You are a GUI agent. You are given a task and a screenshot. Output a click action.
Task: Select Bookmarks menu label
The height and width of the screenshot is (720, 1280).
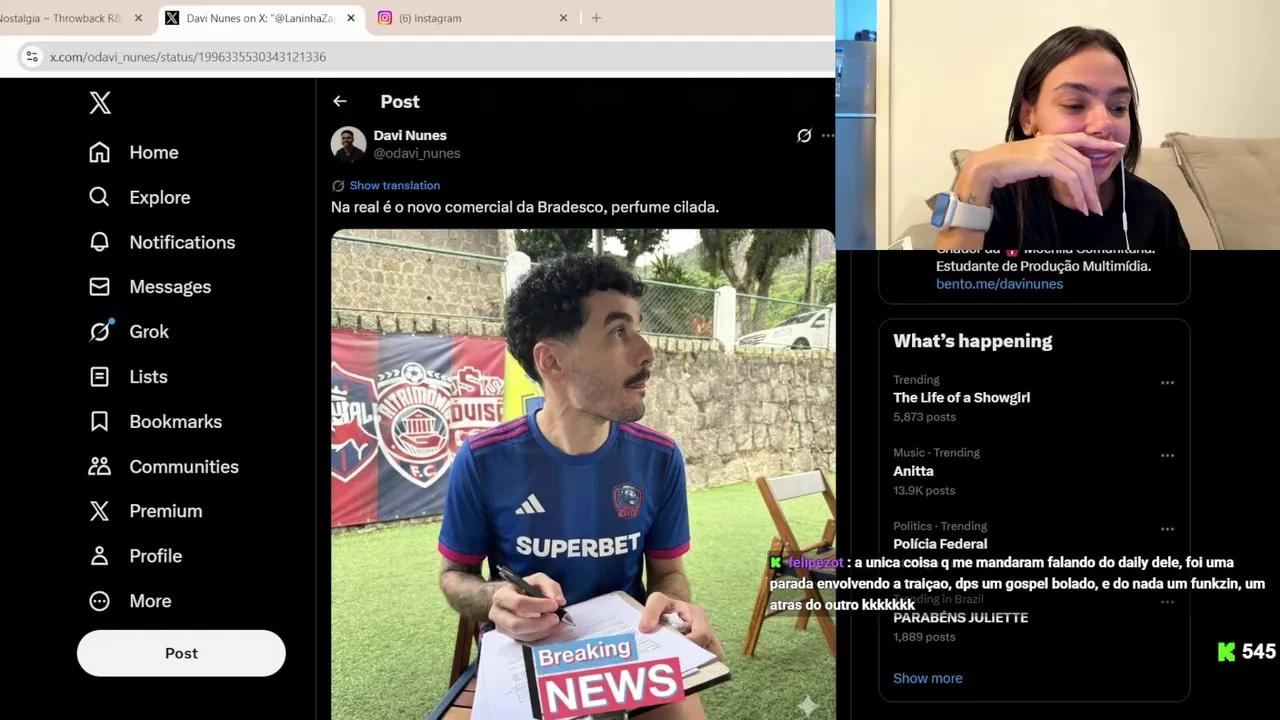click(176, 421)
